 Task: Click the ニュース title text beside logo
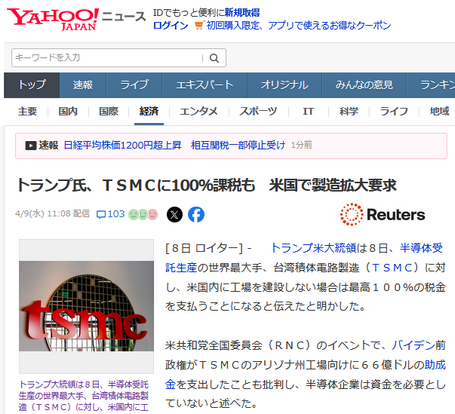(x=124, y=16)
